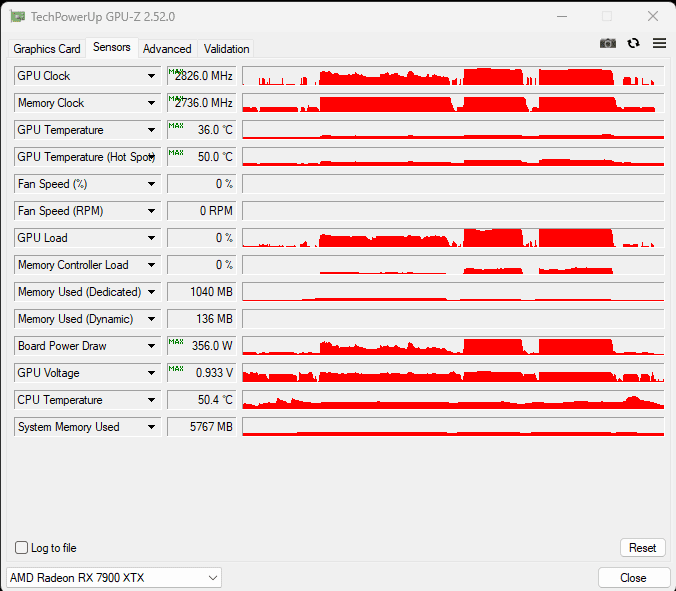Click the 0 RPM fan value
This screenshot has width=676, height=591.
tap(202, 211)
